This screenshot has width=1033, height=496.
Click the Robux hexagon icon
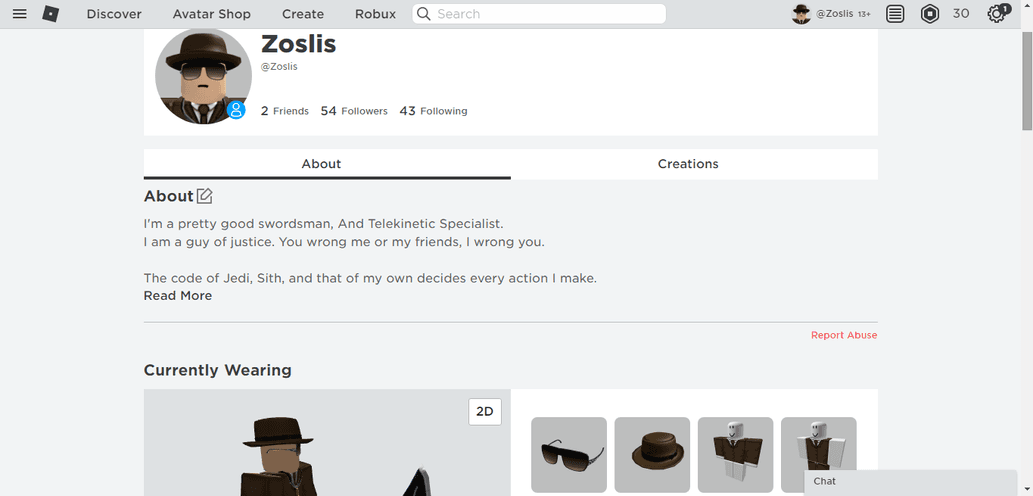click(x=930, y=14)
